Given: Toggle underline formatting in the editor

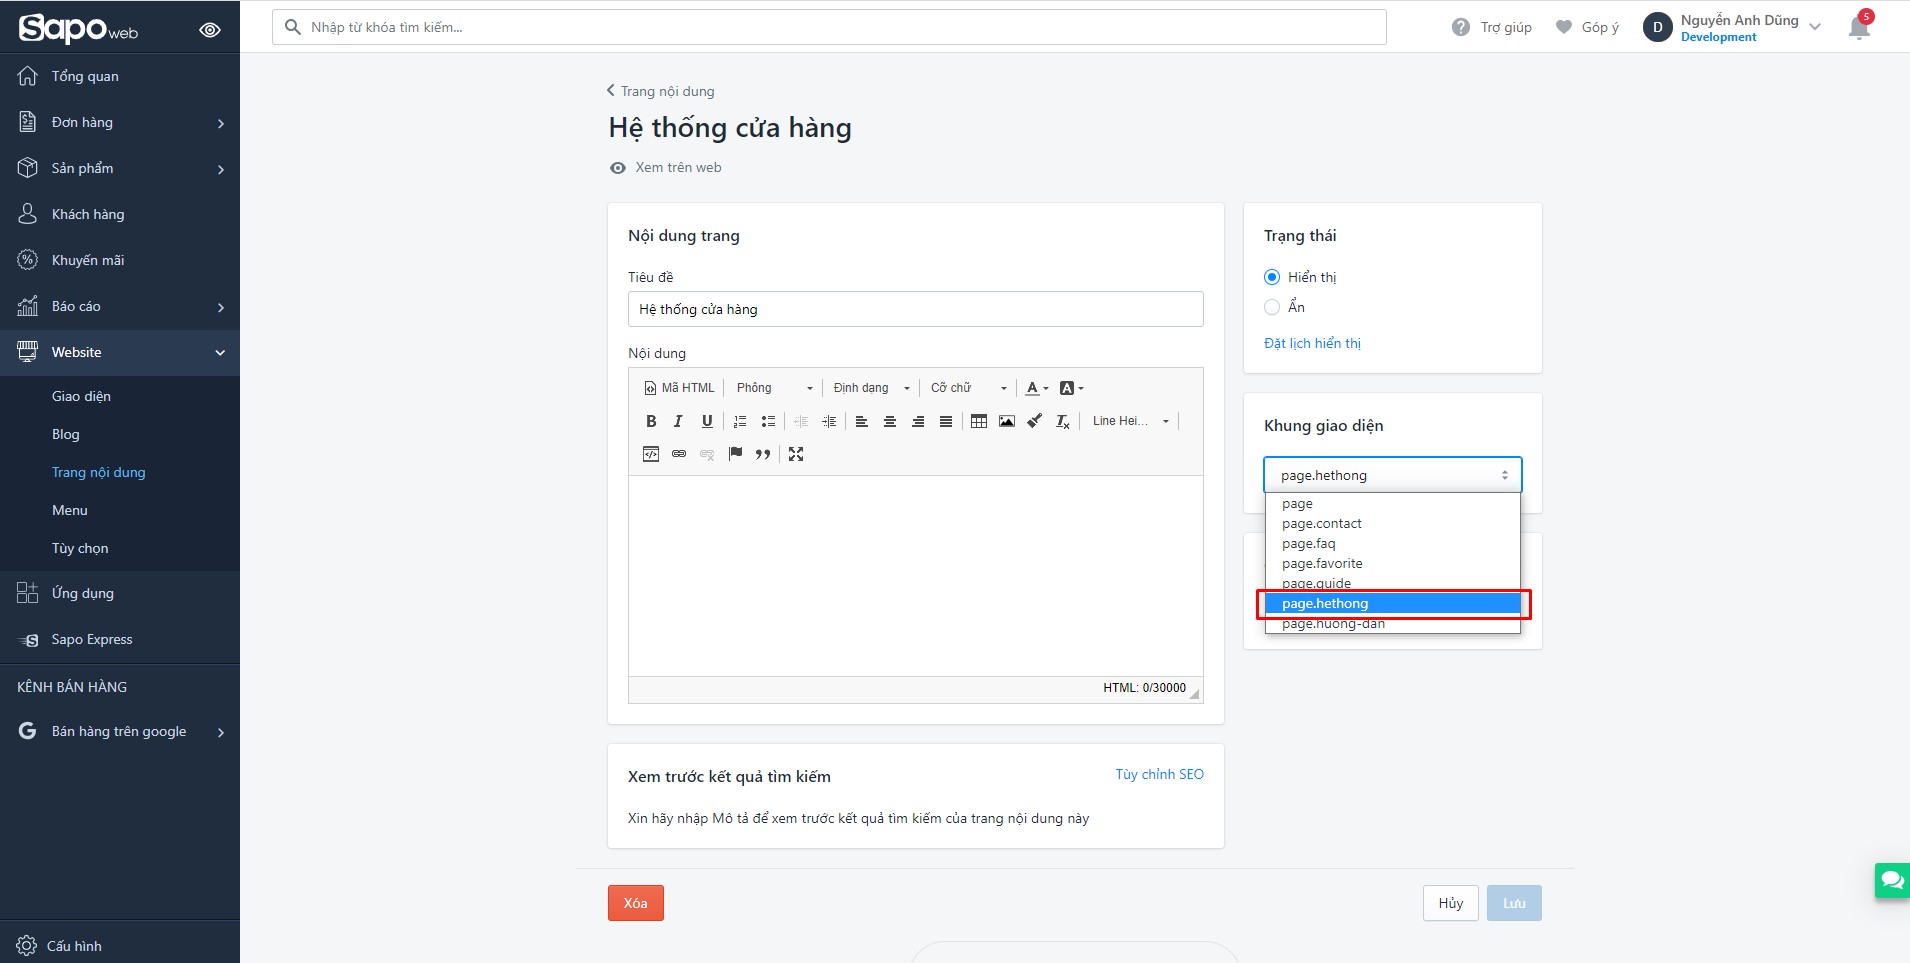Looking at the screenshot, I should pyautogui.click(x=707, y=421).
